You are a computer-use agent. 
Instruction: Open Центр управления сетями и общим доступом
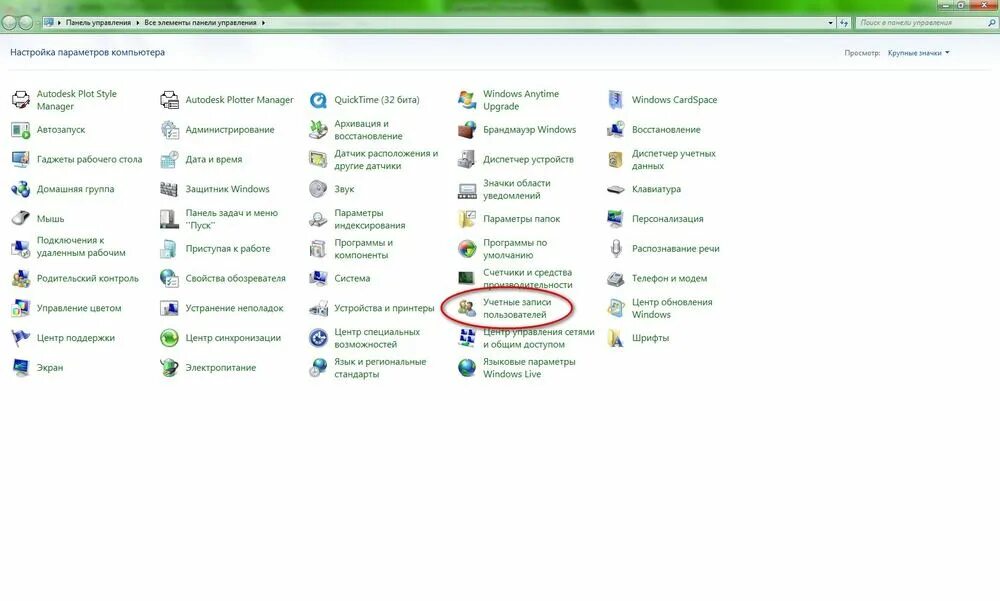point(538,338)
